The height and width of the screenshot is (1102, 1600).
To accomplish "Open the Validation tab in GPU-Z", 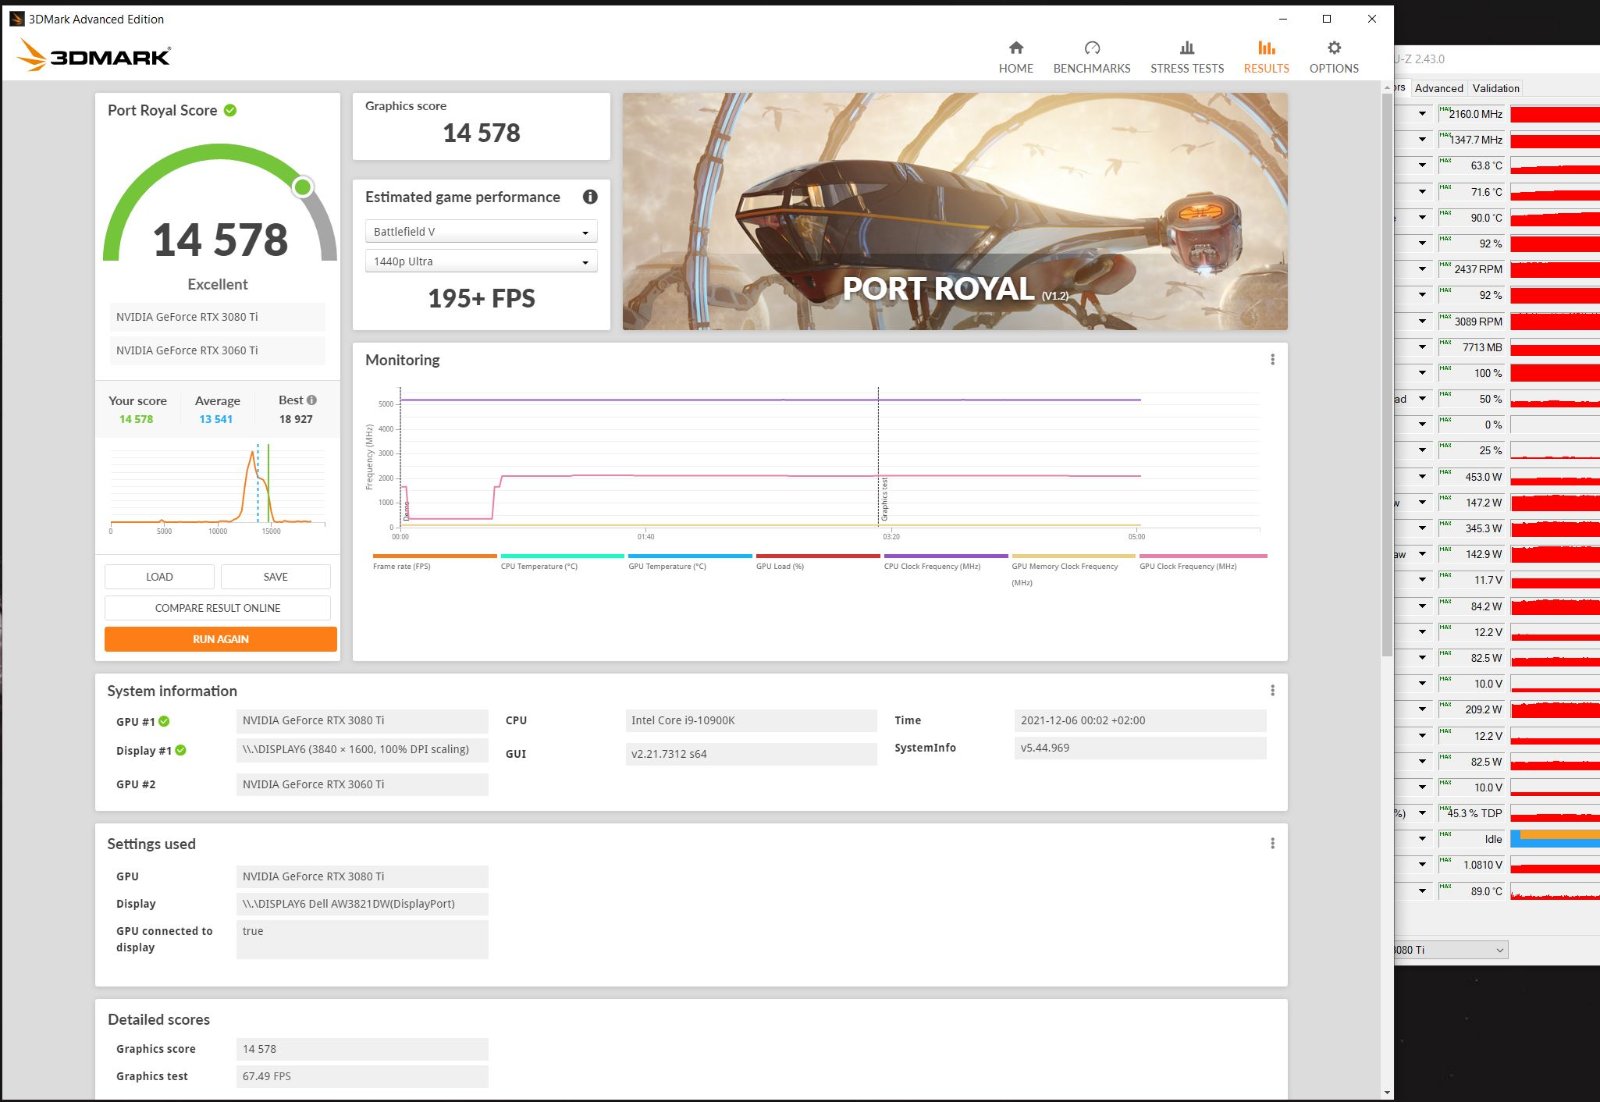I will coord(1496,88).
